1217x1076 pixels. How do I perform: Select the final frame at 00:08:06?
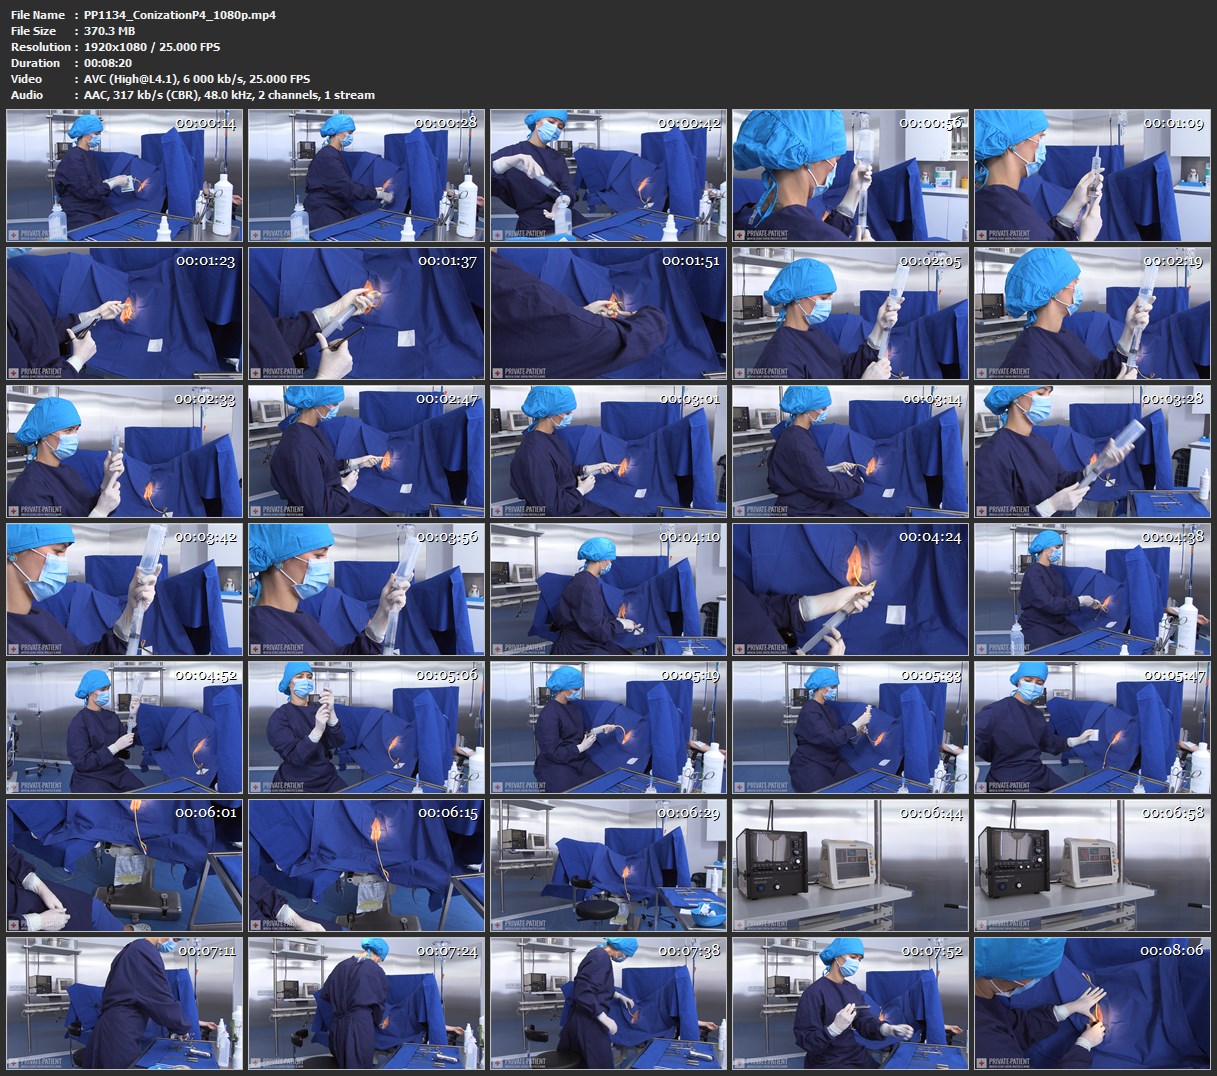1092,1003
